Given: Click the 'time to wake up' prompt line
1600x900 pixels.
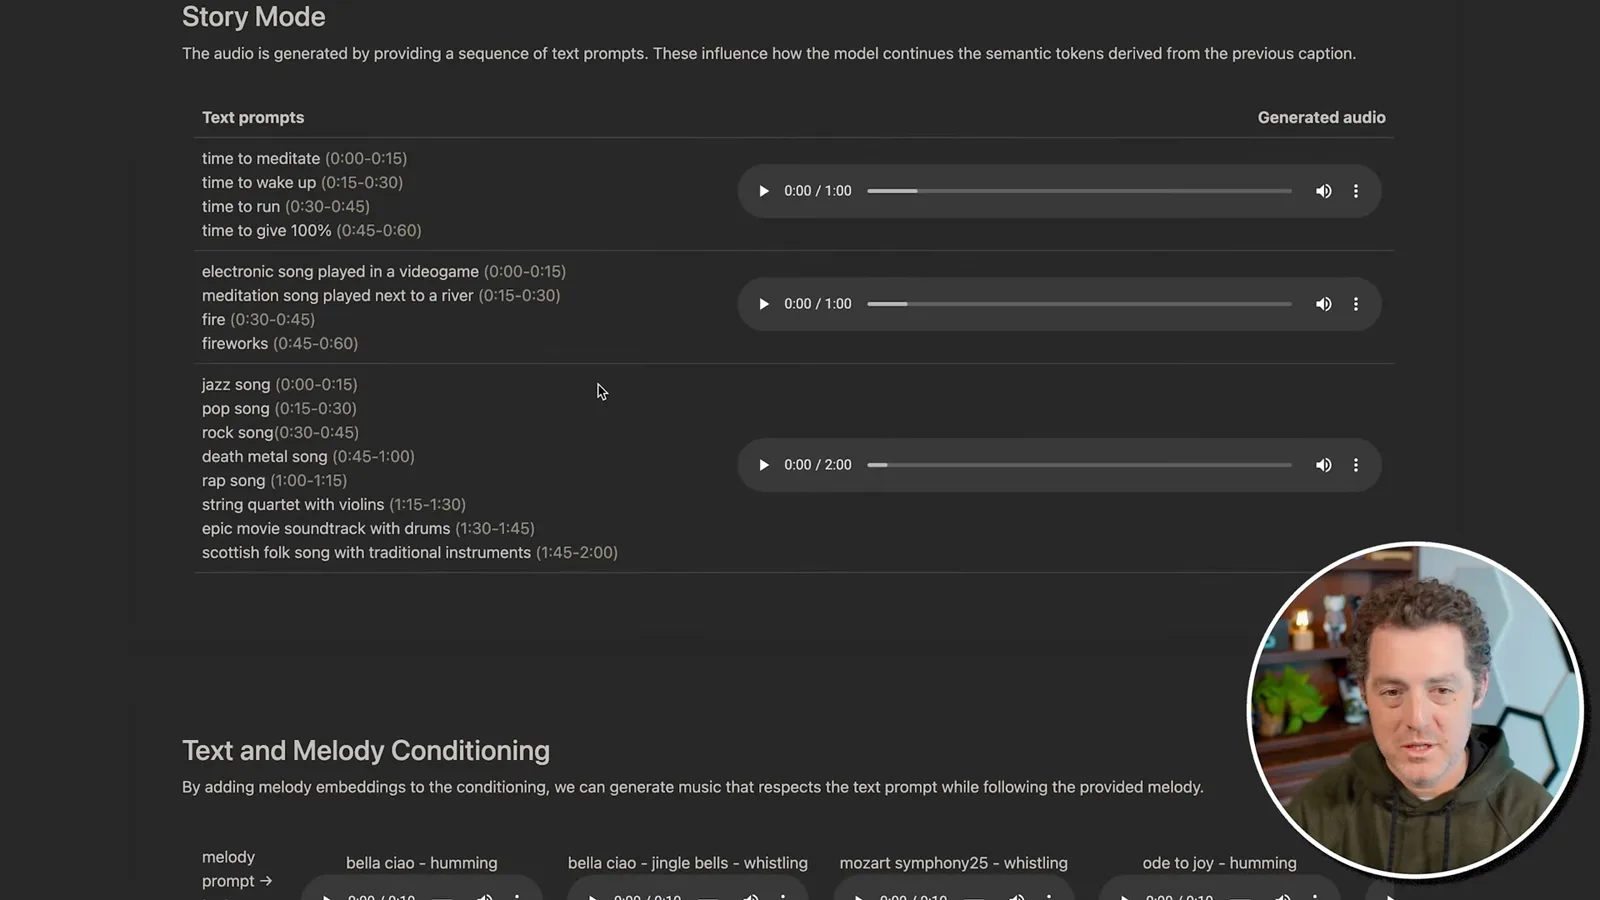Looking at the screenshot, I should pos(302,182).
